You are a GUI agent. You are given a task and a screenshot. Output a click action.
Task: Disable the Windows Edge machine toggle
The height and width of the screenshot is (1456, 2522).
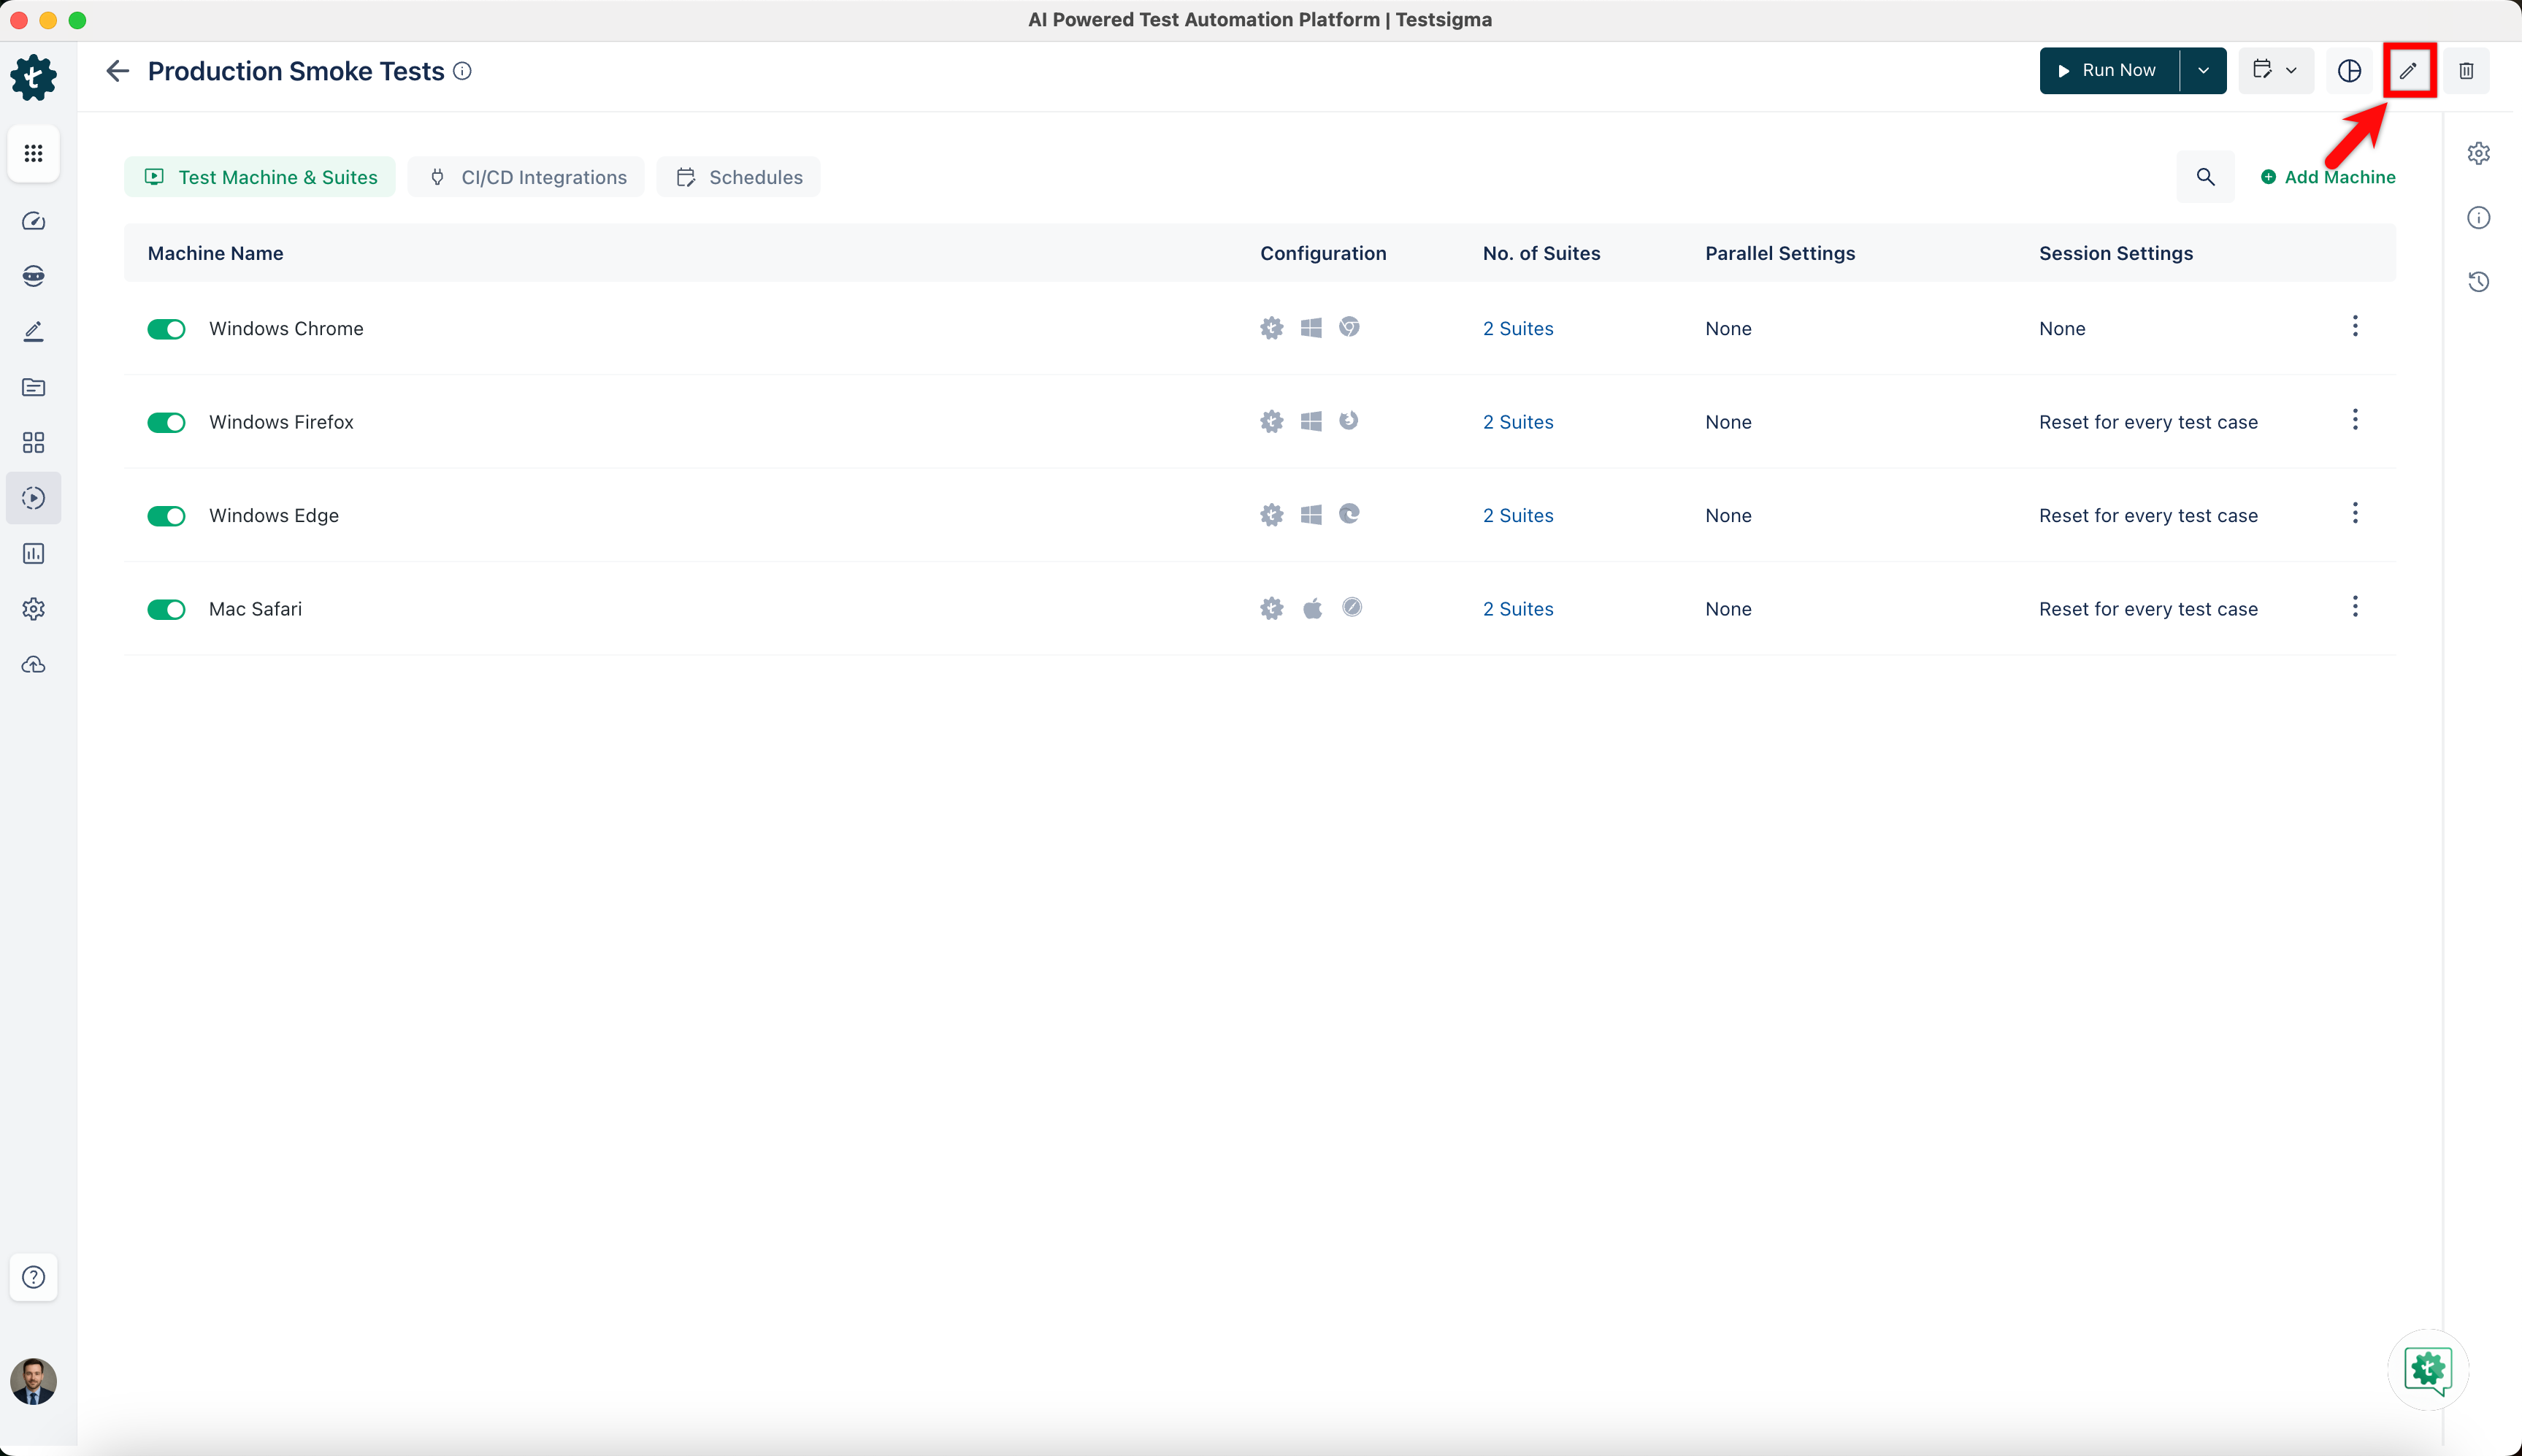coord(166,516)
